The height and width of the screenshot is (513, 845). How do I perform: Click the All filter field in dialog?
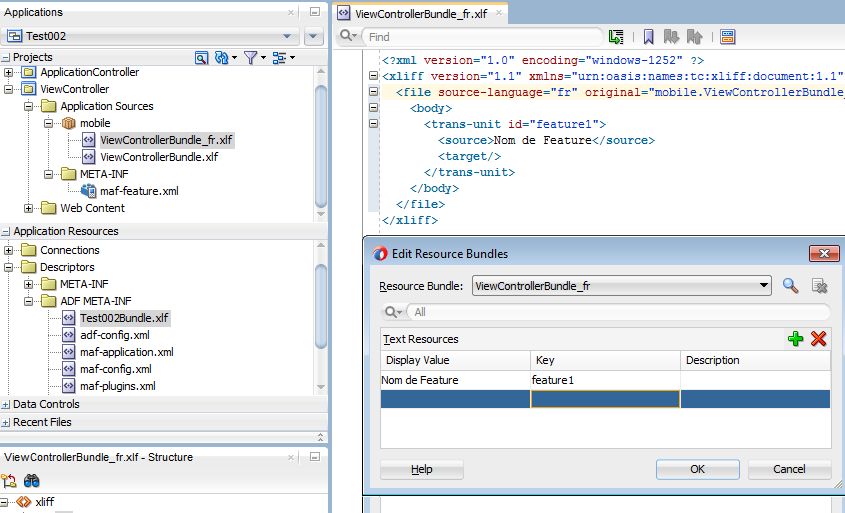(618, 312)
